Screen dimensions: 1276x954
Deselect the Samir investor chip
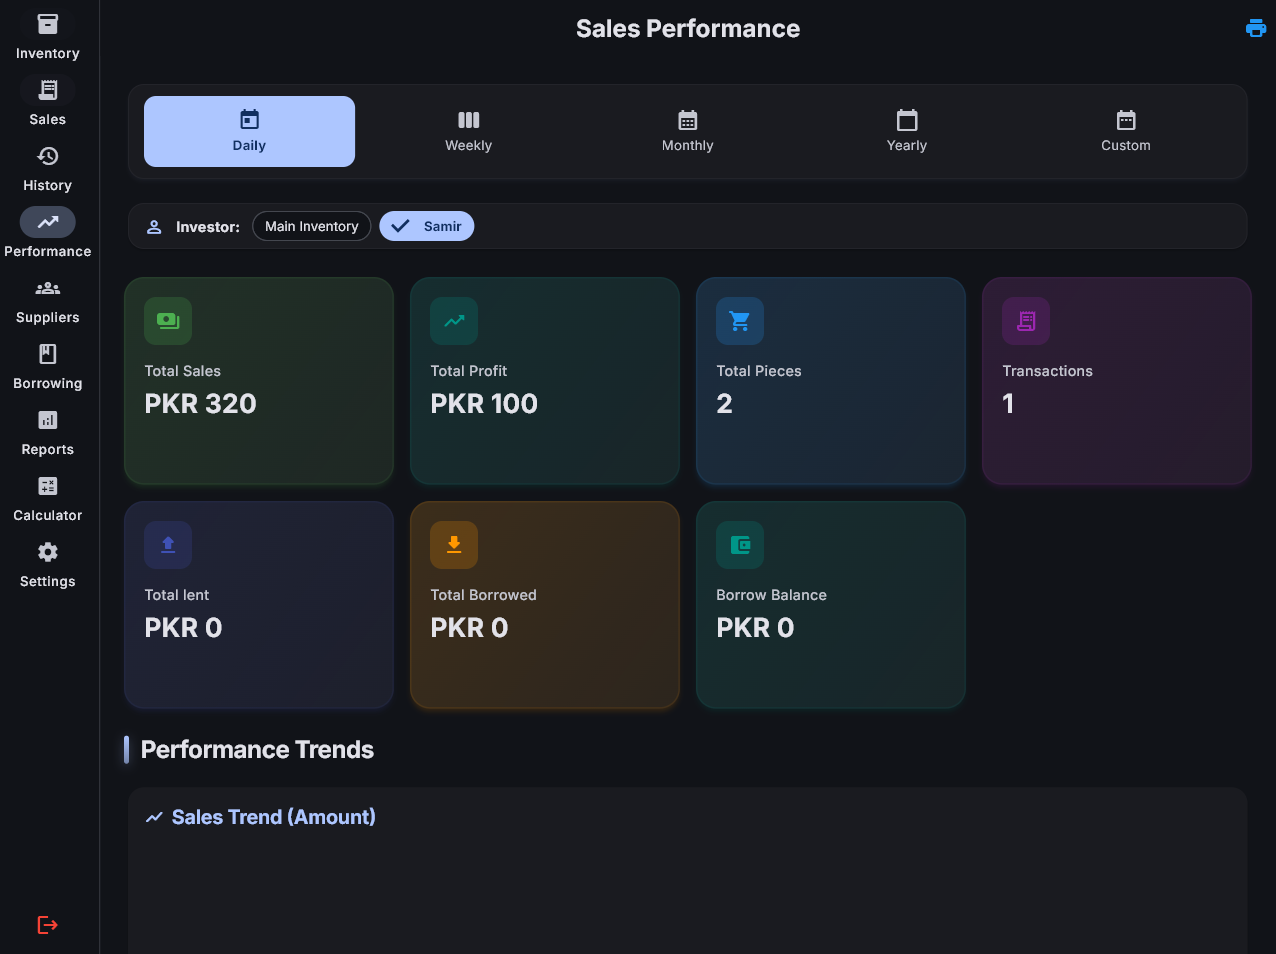point(427,226)
